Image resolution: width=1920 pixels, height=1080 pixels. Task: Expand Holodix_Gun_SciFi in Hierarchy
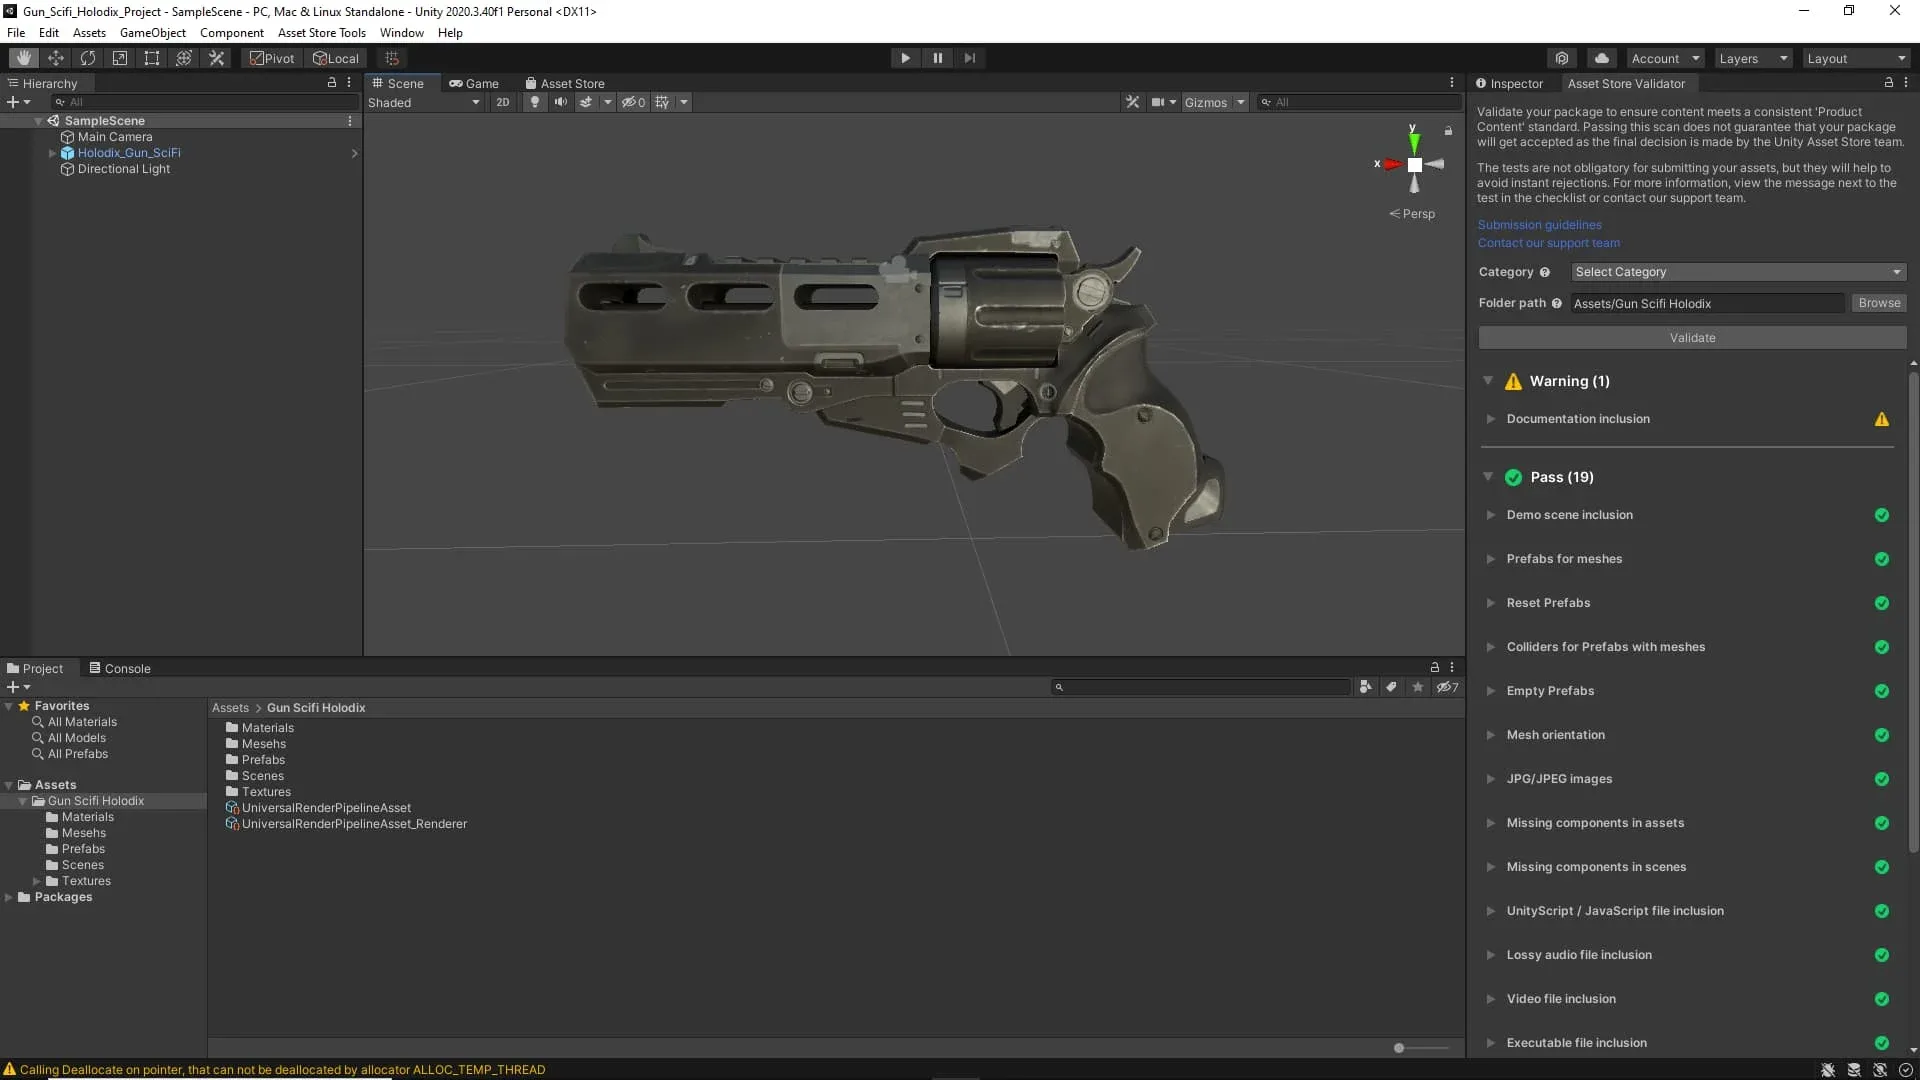(53, 153)
